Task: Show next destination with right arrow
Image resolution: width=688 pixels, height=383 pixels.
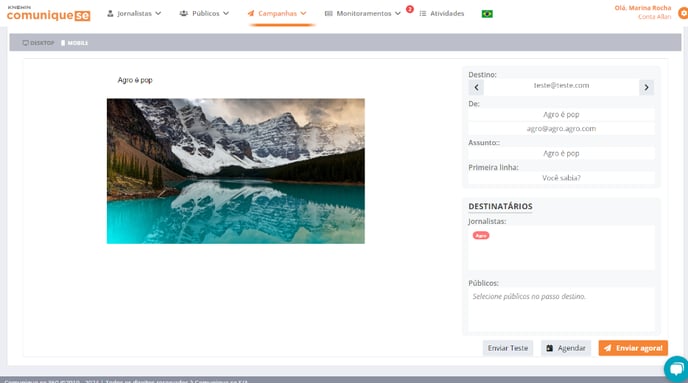Action: 646,87
